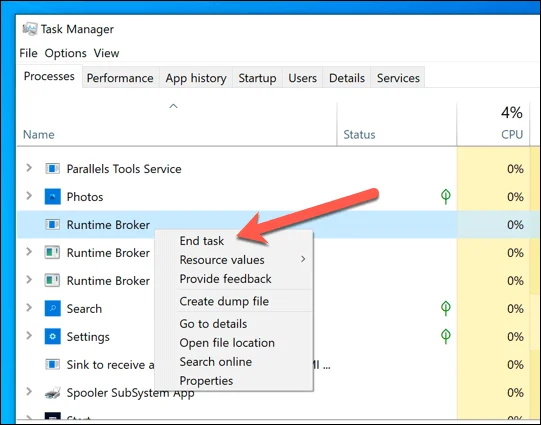The width and height of the screenshot is (541, 425).
Task: Open the Options menu
Action: (66, 53)
